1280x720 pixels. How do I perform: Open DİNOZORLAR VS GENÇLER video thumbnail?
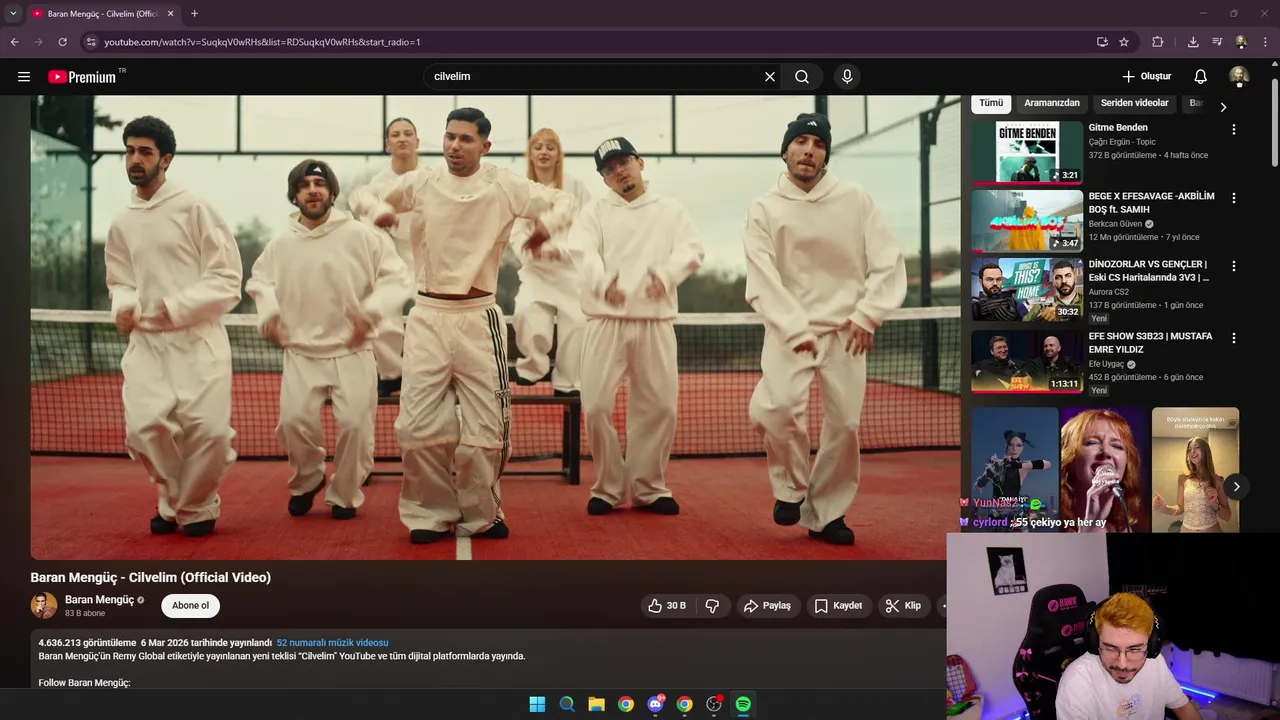(x=1027, y=290)
